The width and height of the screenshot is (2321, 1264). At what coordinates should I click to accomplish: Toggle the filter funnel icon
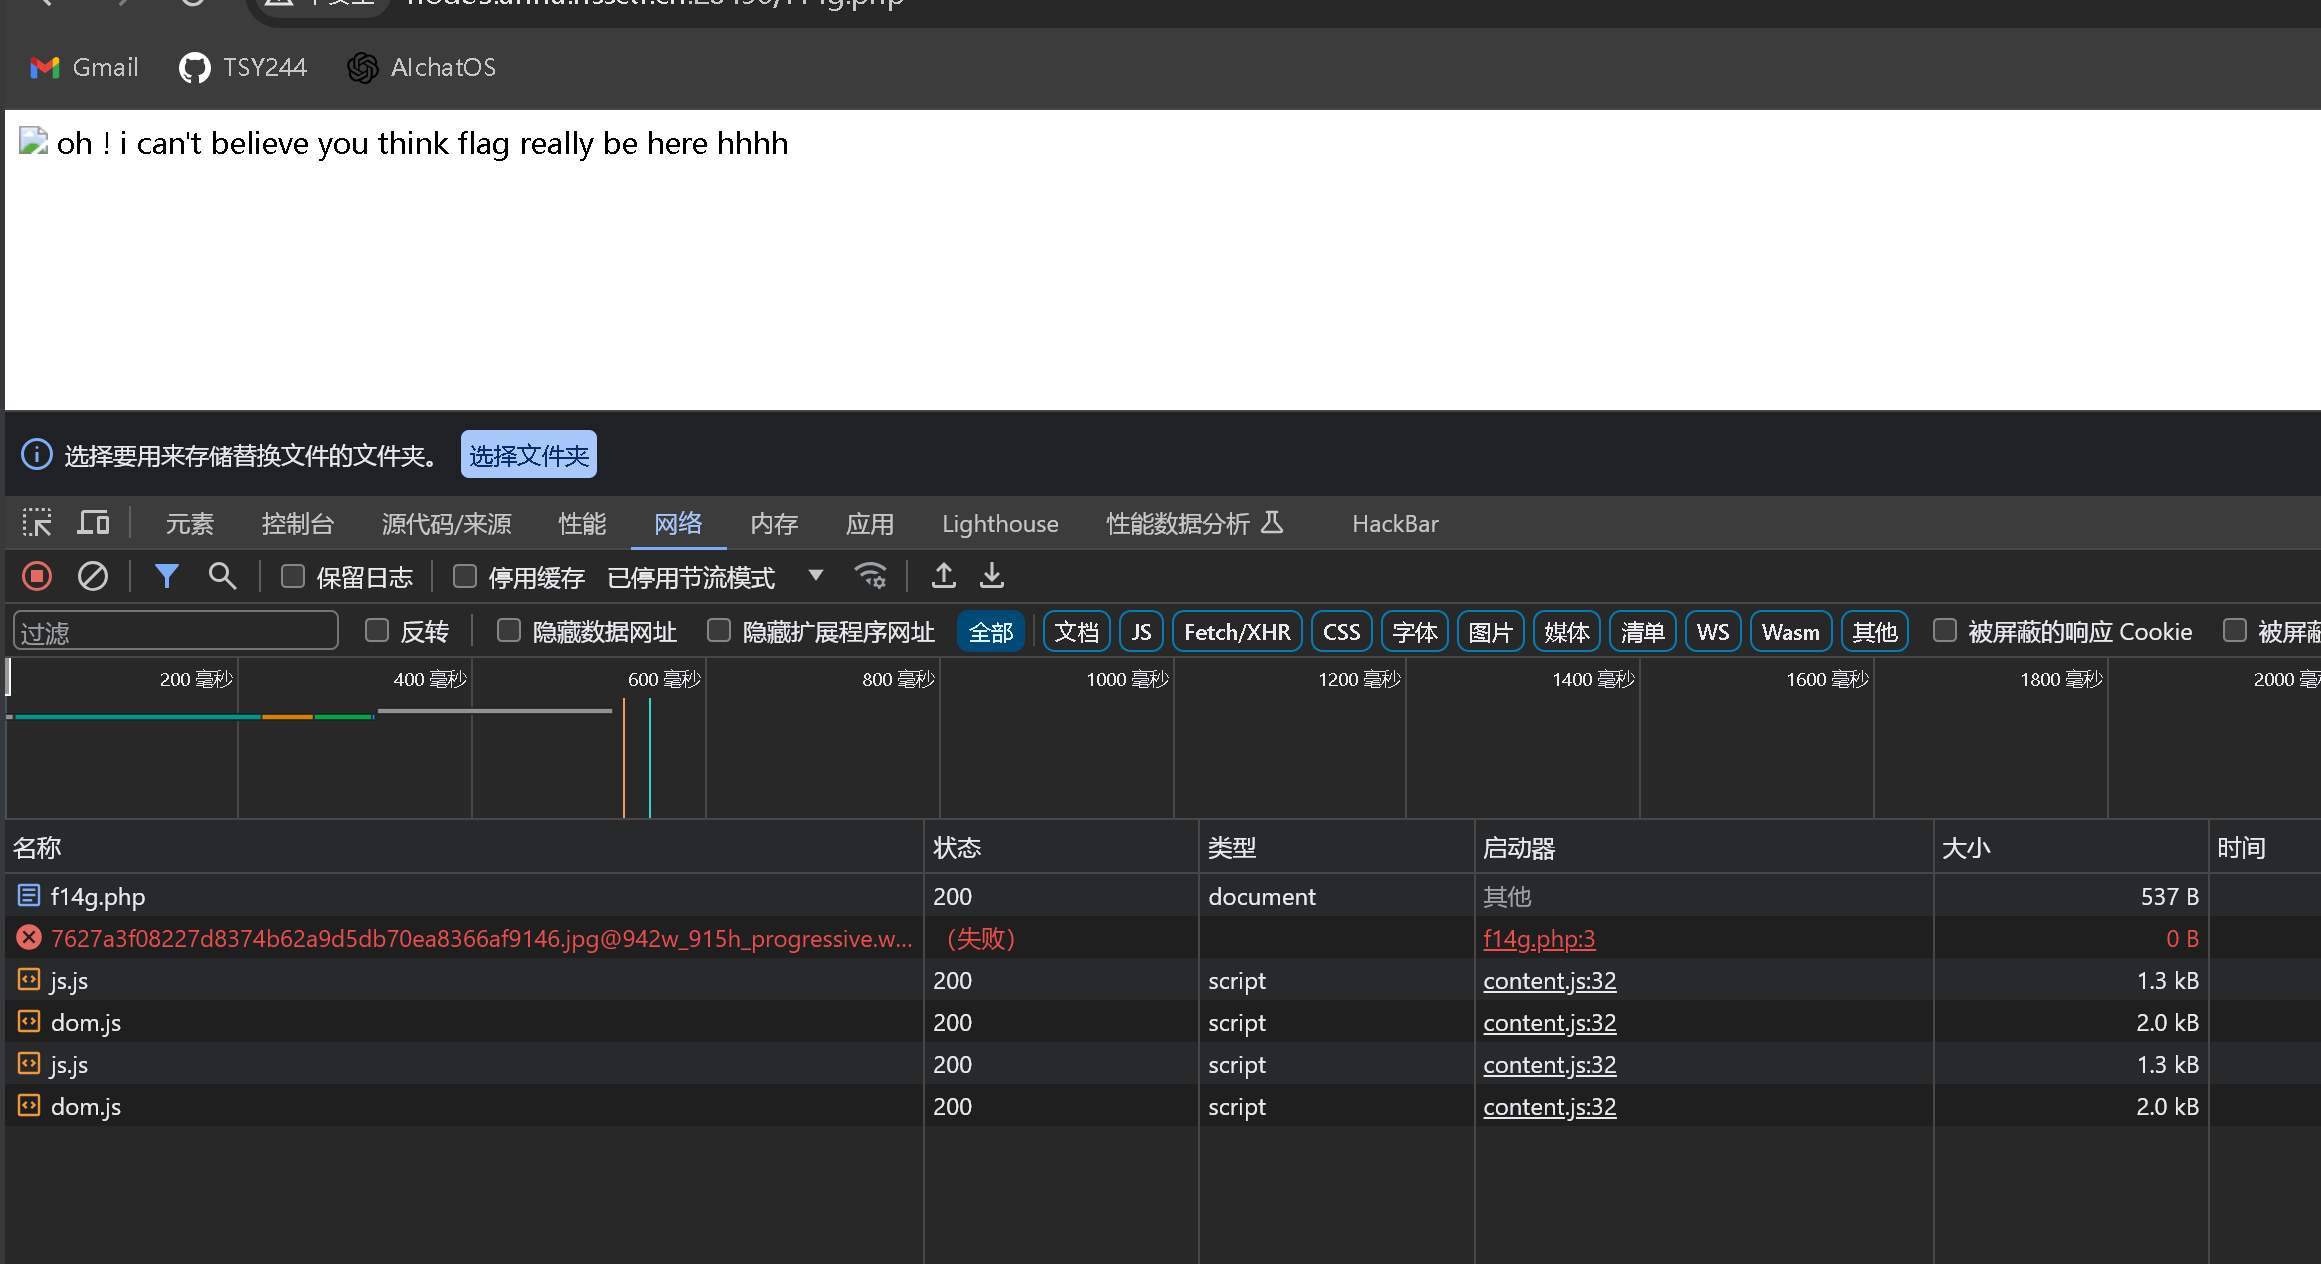click(x=166, y=576)
